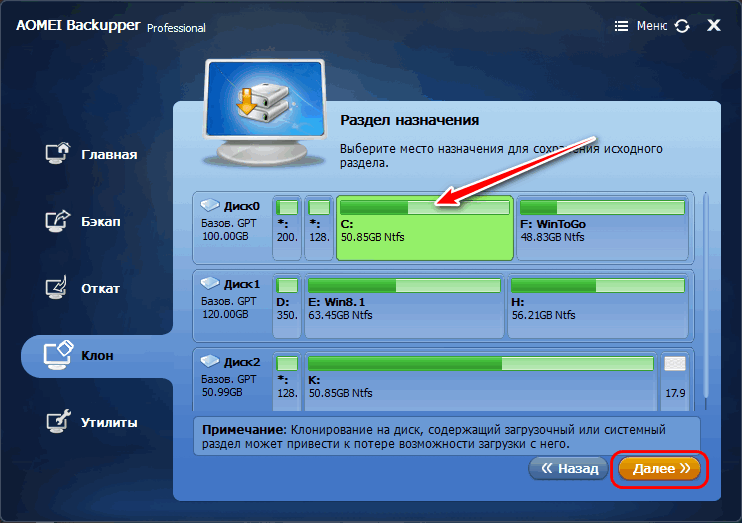The image size is (742, 523).
Task: Select partition K: 50.85GB Ntfs
Action: [x=481, y=382]
